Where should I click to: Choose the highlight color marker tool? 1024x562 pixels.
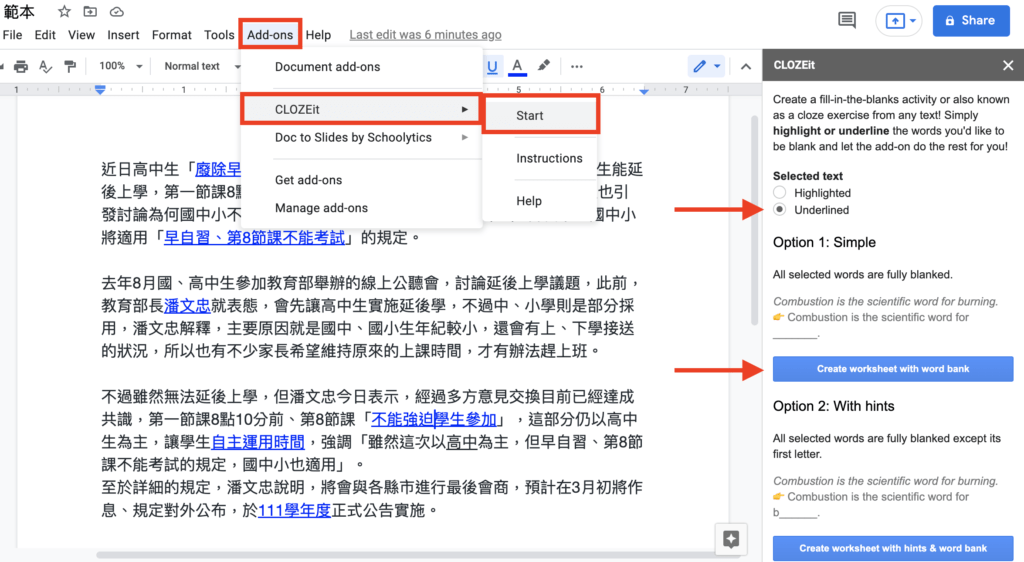[x=543, y=66]
